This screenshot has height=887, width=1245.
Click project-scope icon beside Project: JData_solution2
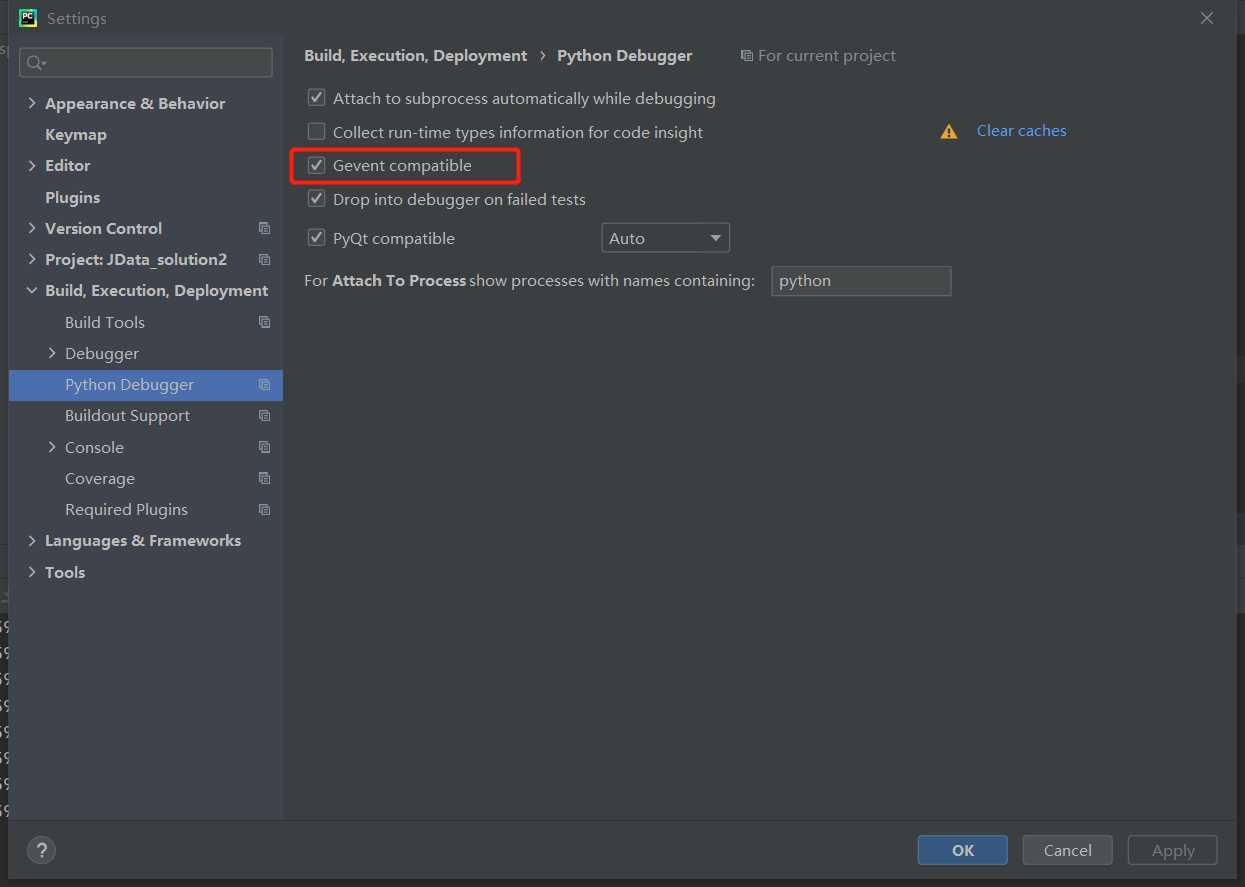[x=264, y=259]
